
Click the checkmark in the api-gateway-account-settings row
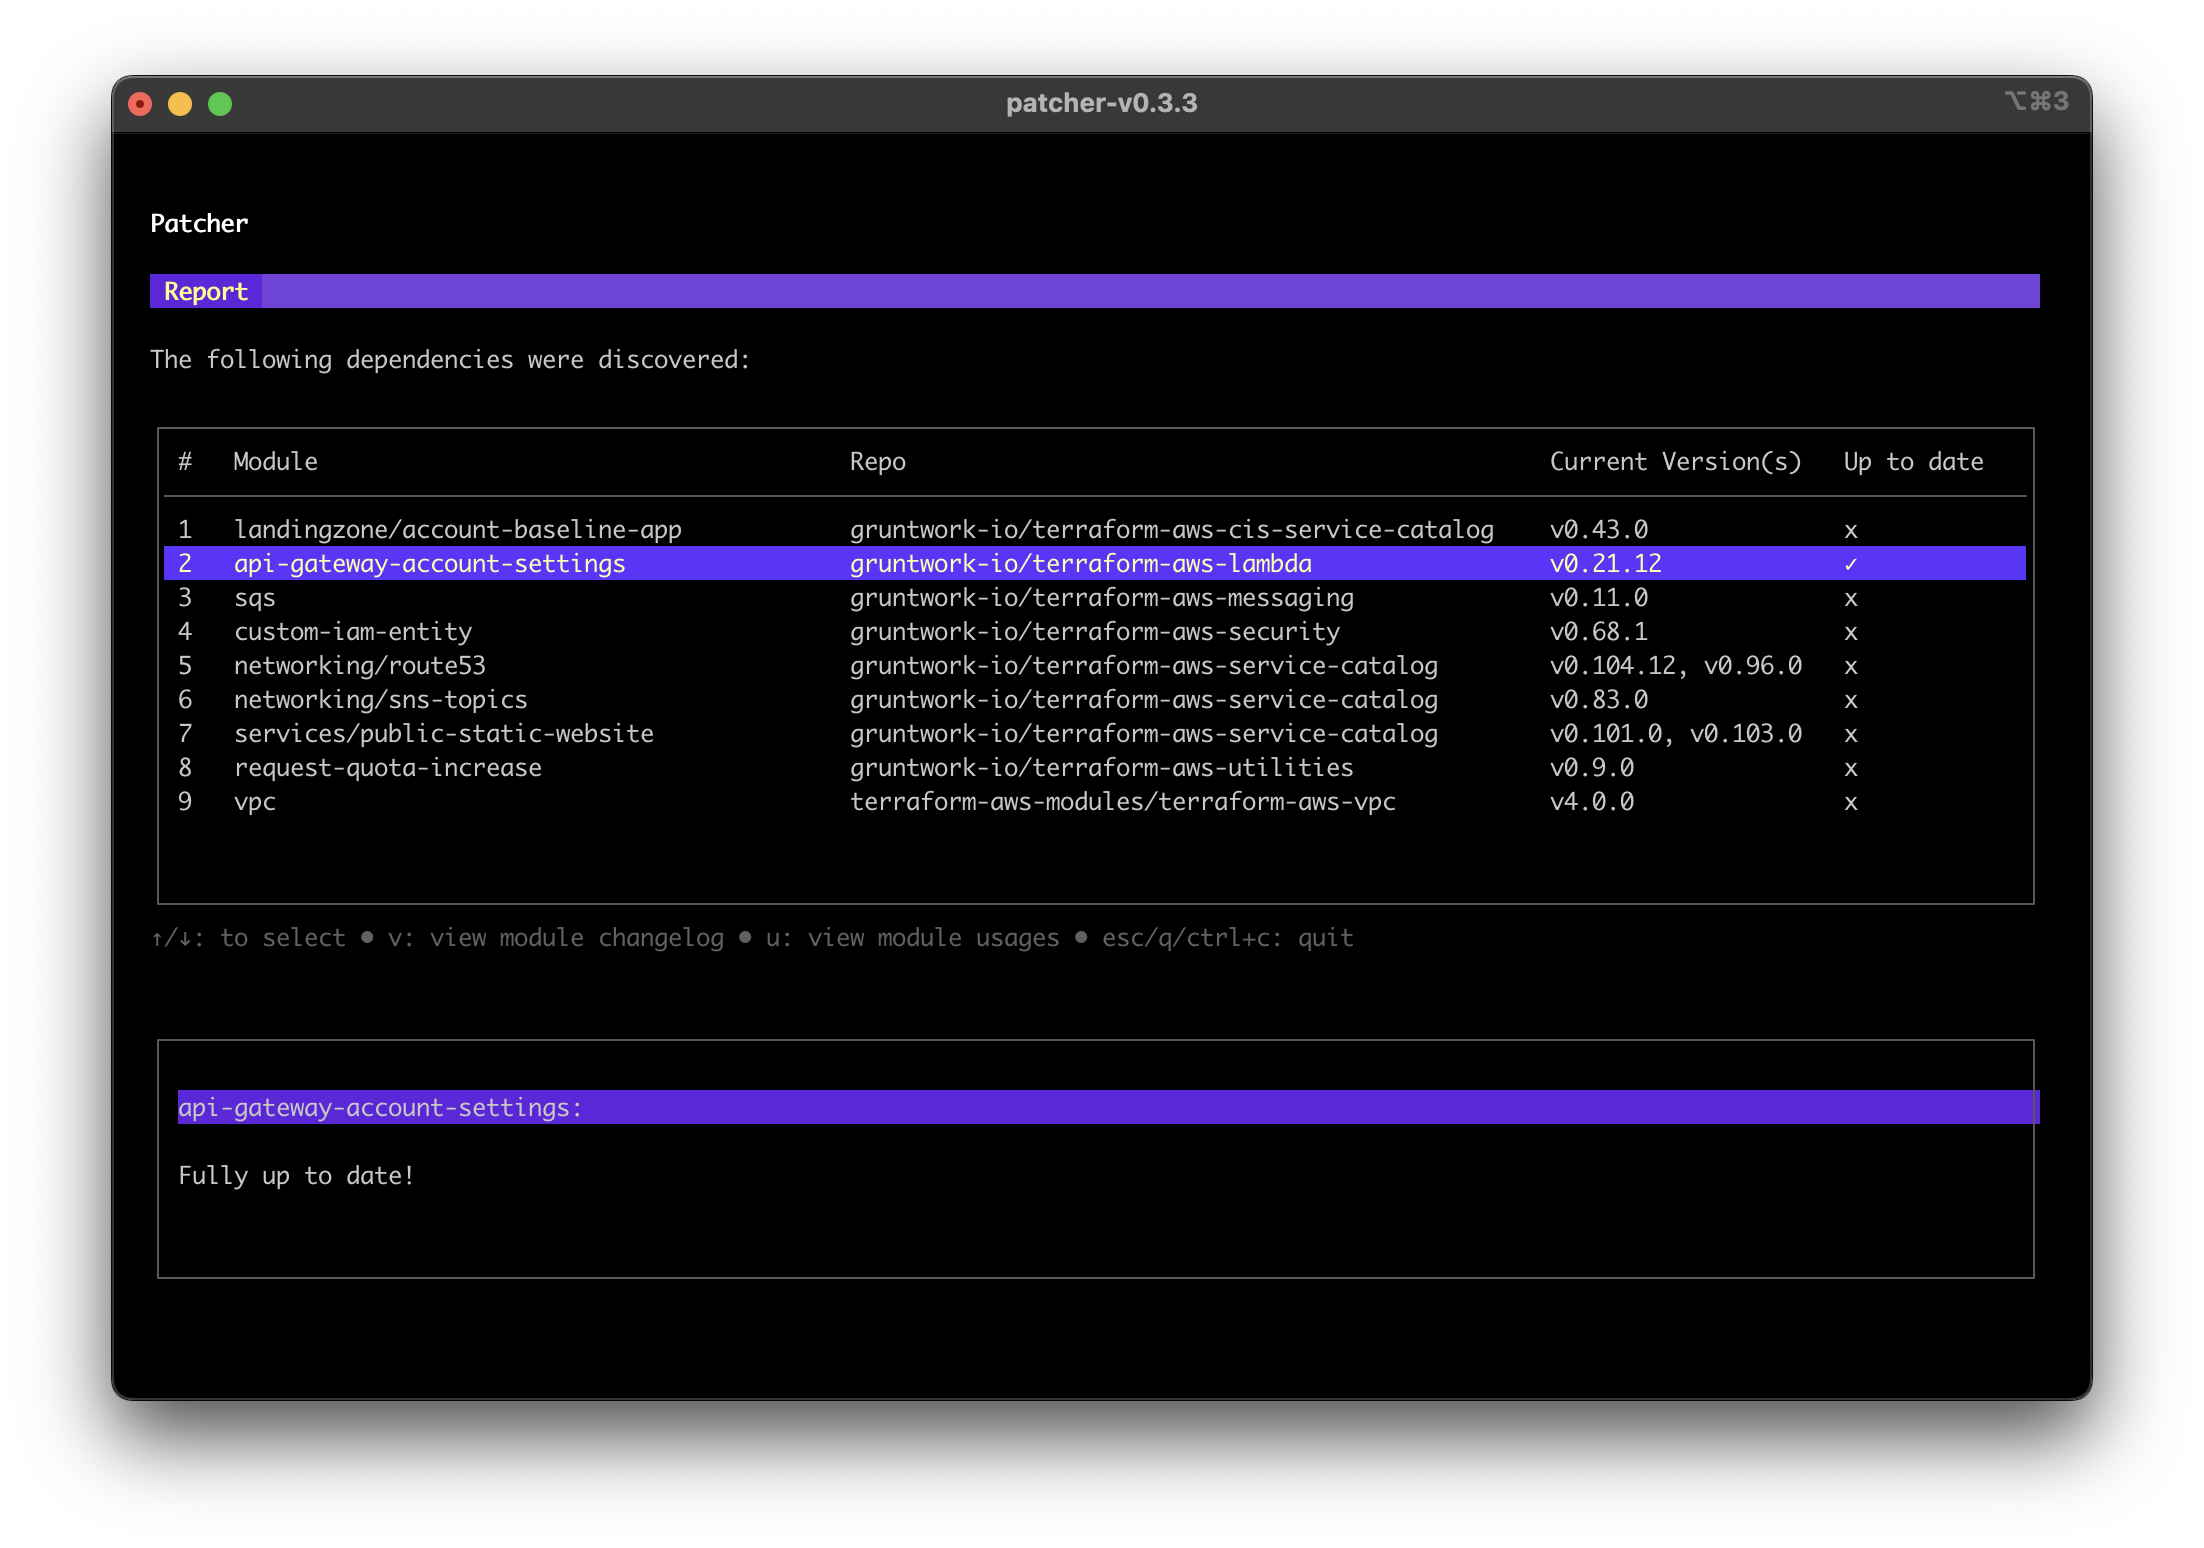1851,564
